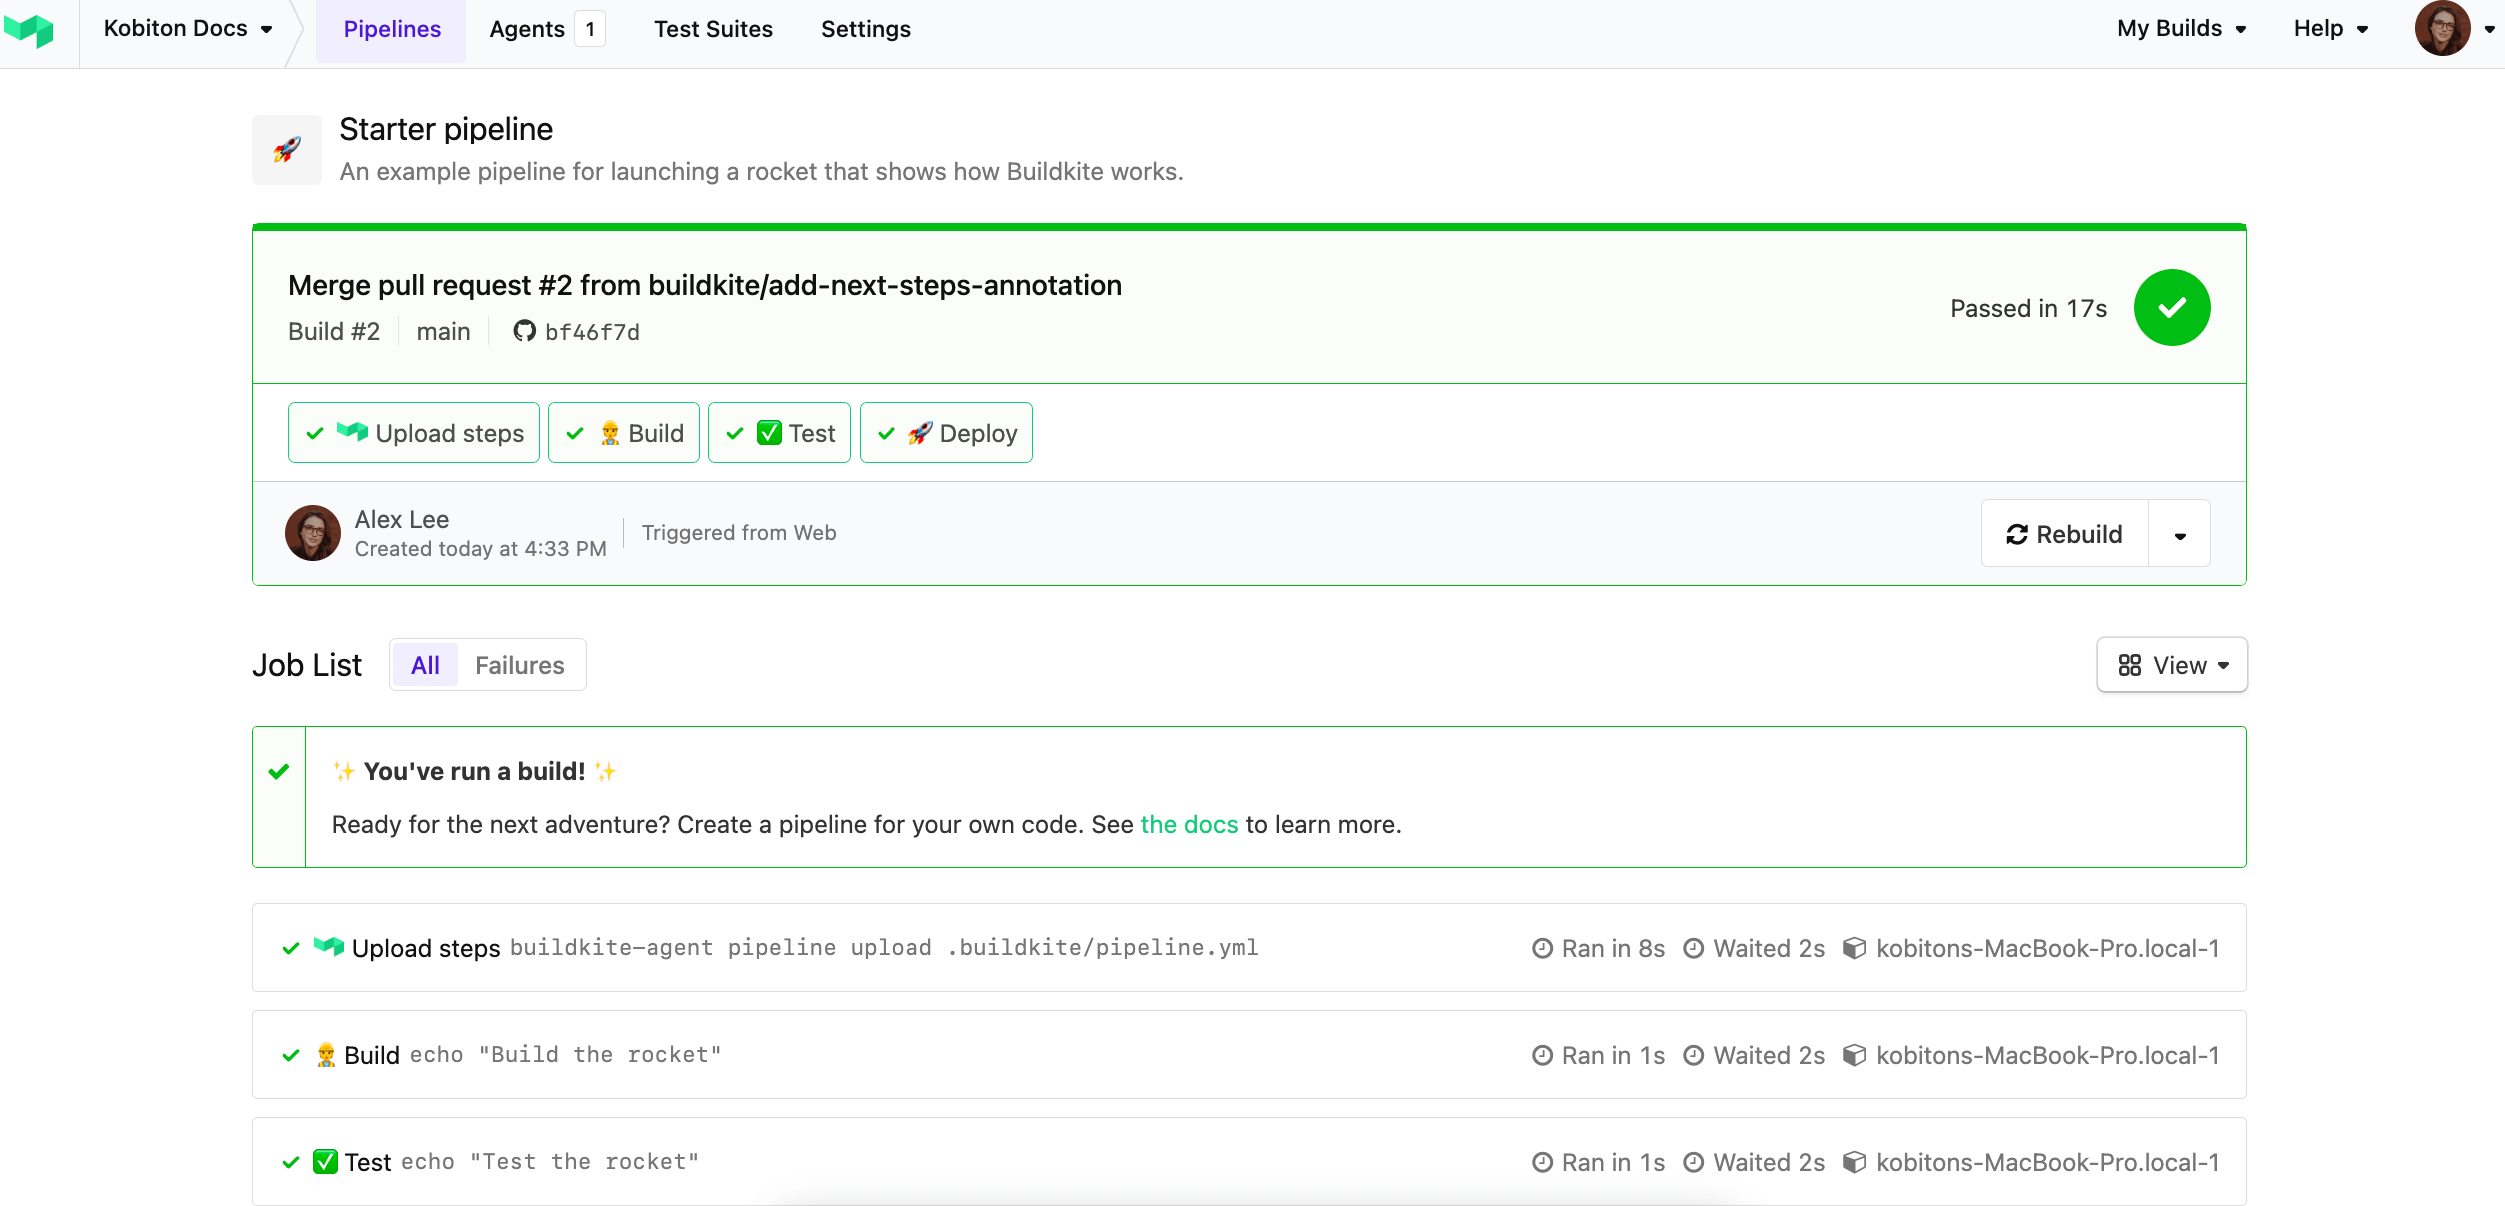Click the Waited 2s clock icon on Test row
Viewport: 2505px width, 1206px height.
[1693, 1162]
